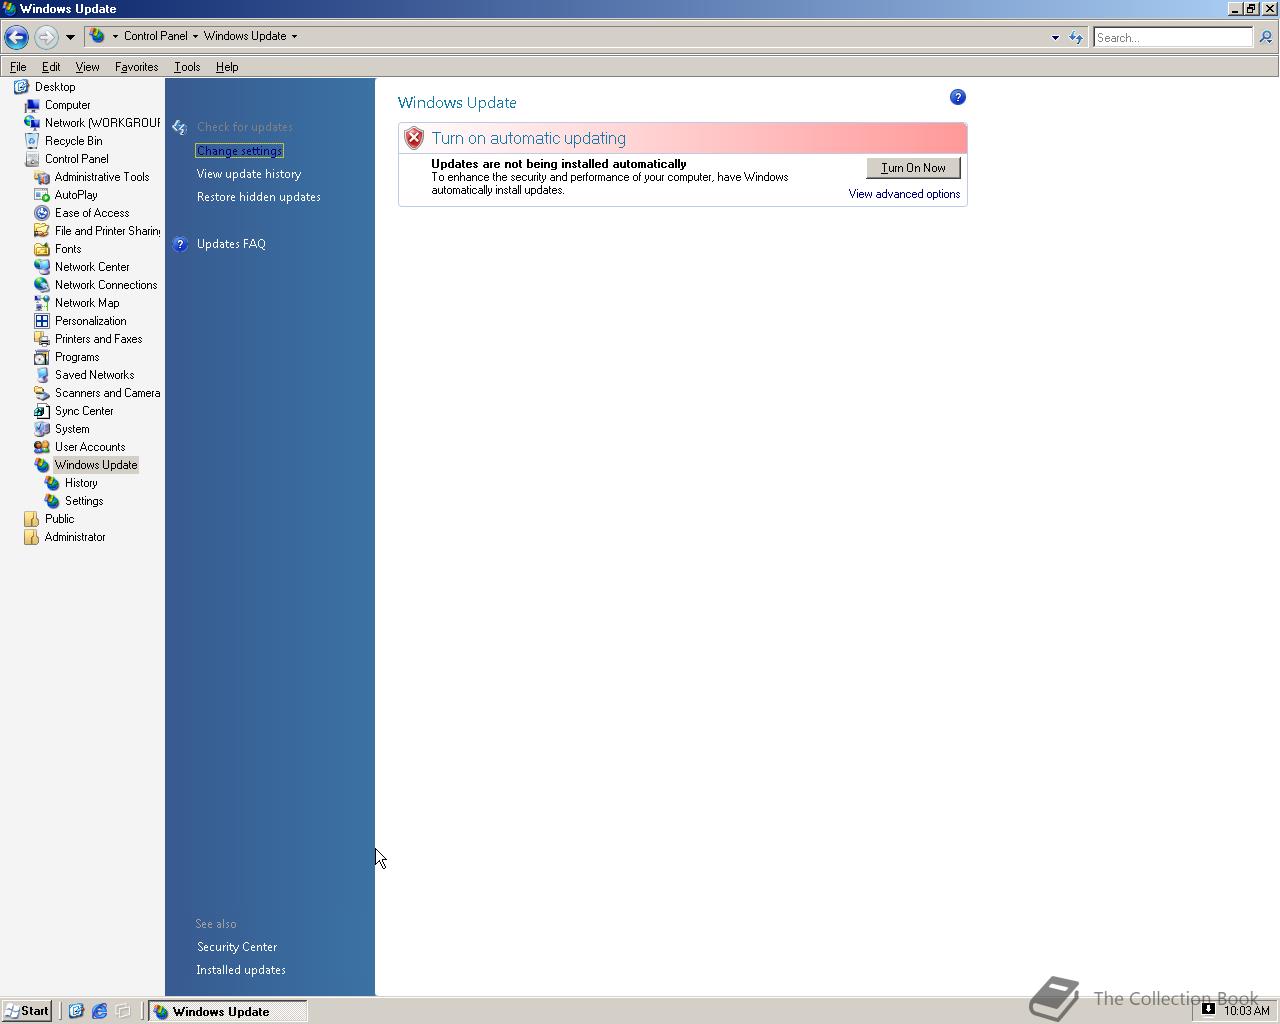This screenshot has width=1280, height=1024.
Task: Open Network Map icon in tree
Action: 41,303
